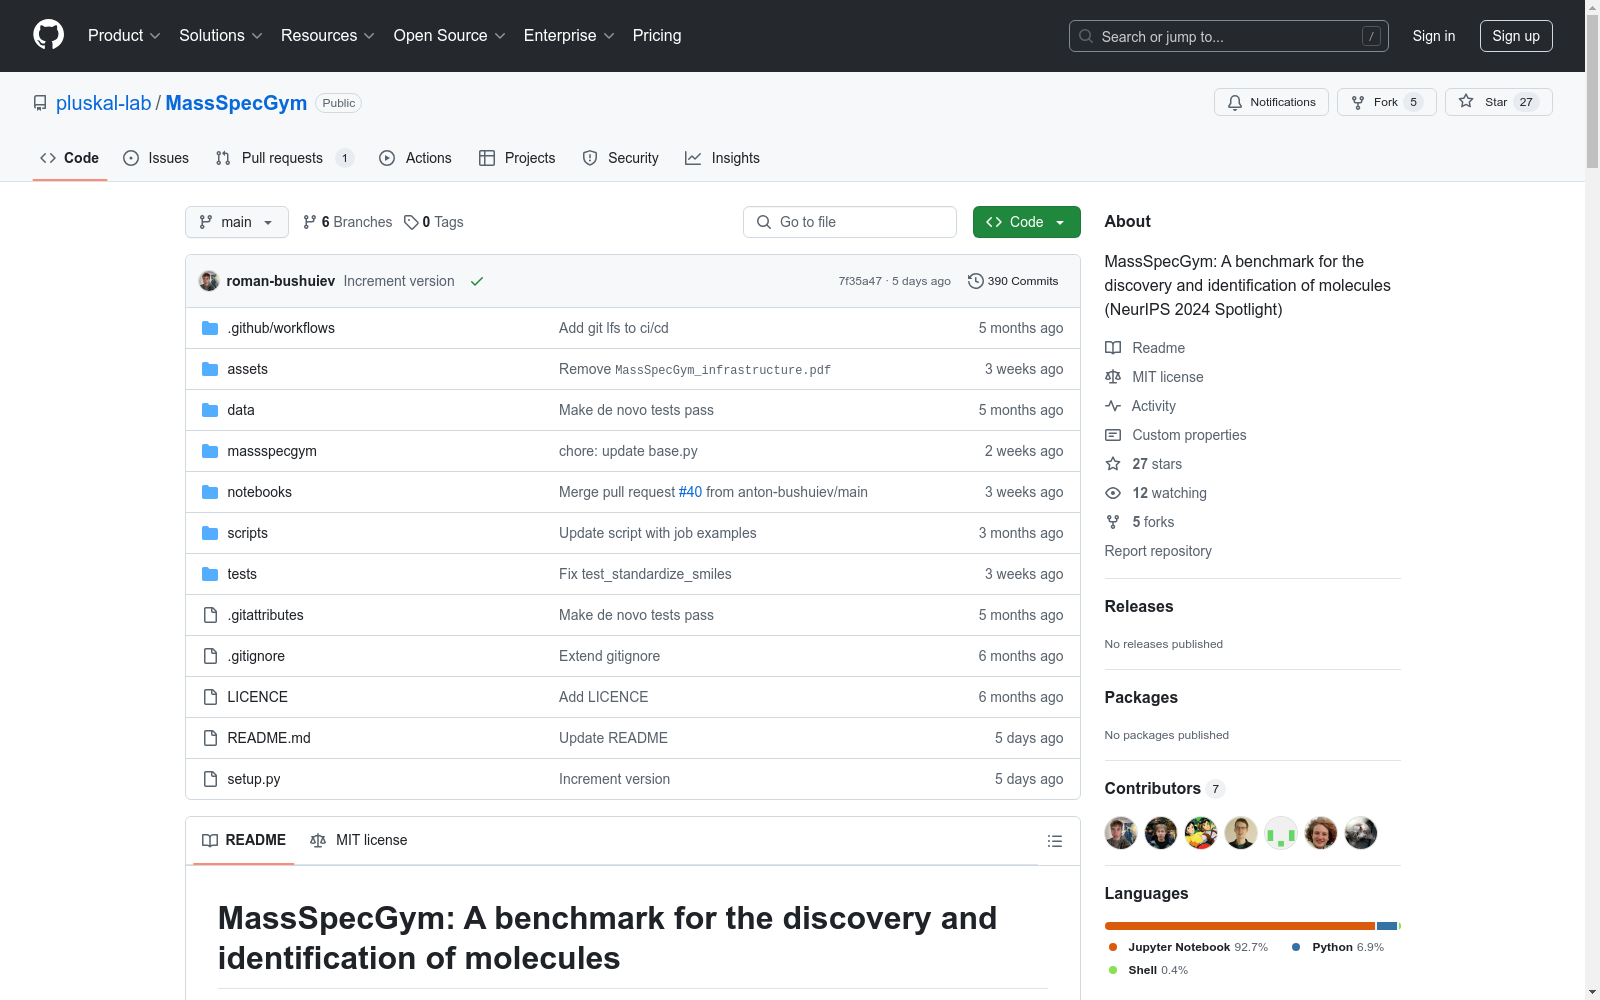Click the pulse icon beside Activity
The width and height of the screenshot is (1600, 1000).
[1113, 406]
